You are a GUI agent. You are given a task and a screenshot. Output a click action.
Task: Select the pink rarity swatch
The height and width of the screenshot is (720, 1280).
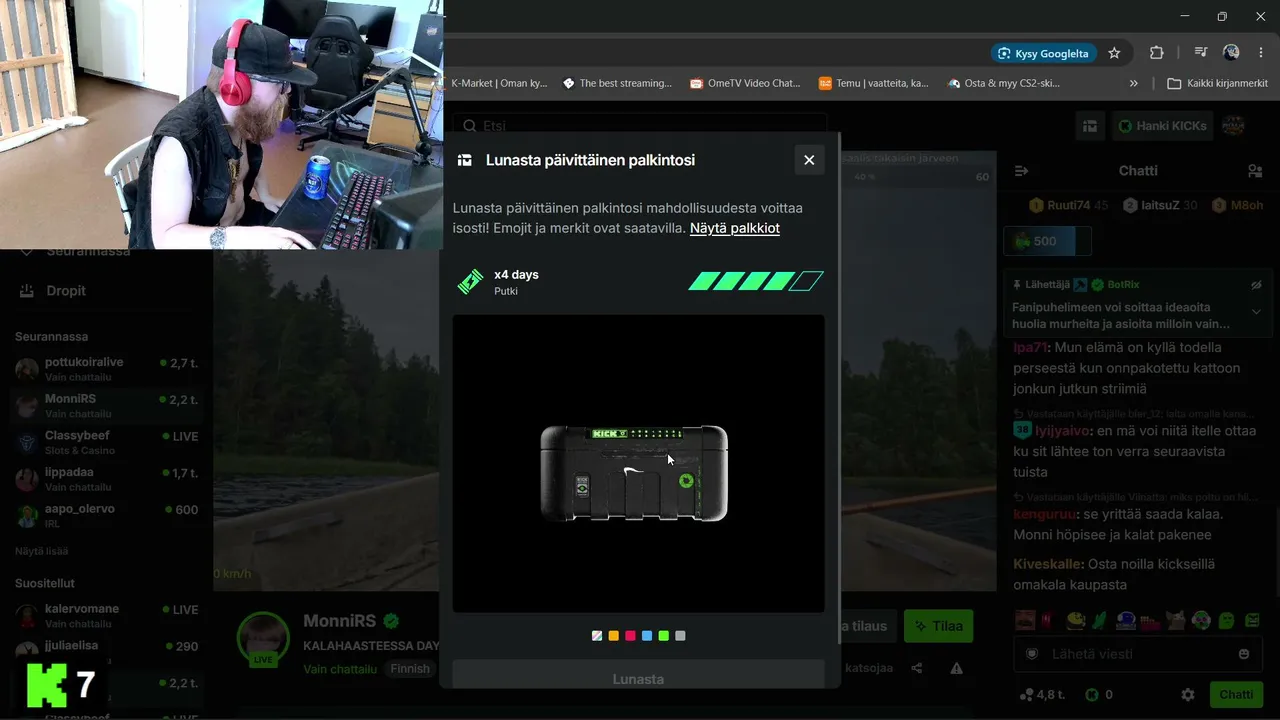coord(630,636)
